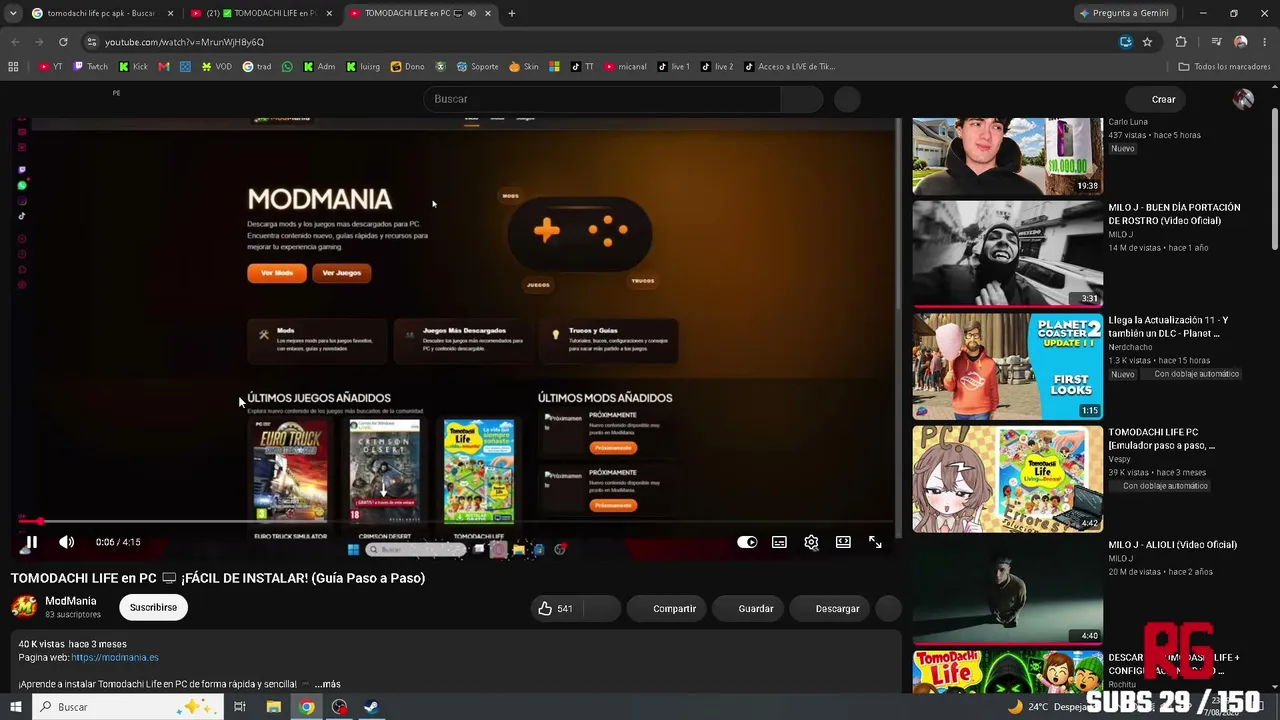Screen dimensions: 1280x720
Task: Open the Dono bookmark
Action: click(x=408, y=67)
